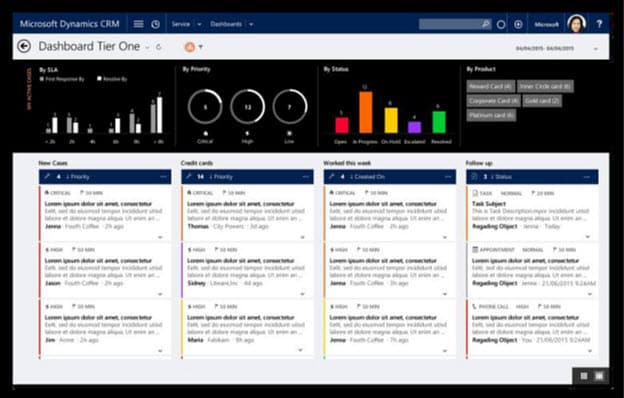Switch to stream view icon at bottom right

tap(599, 376)
